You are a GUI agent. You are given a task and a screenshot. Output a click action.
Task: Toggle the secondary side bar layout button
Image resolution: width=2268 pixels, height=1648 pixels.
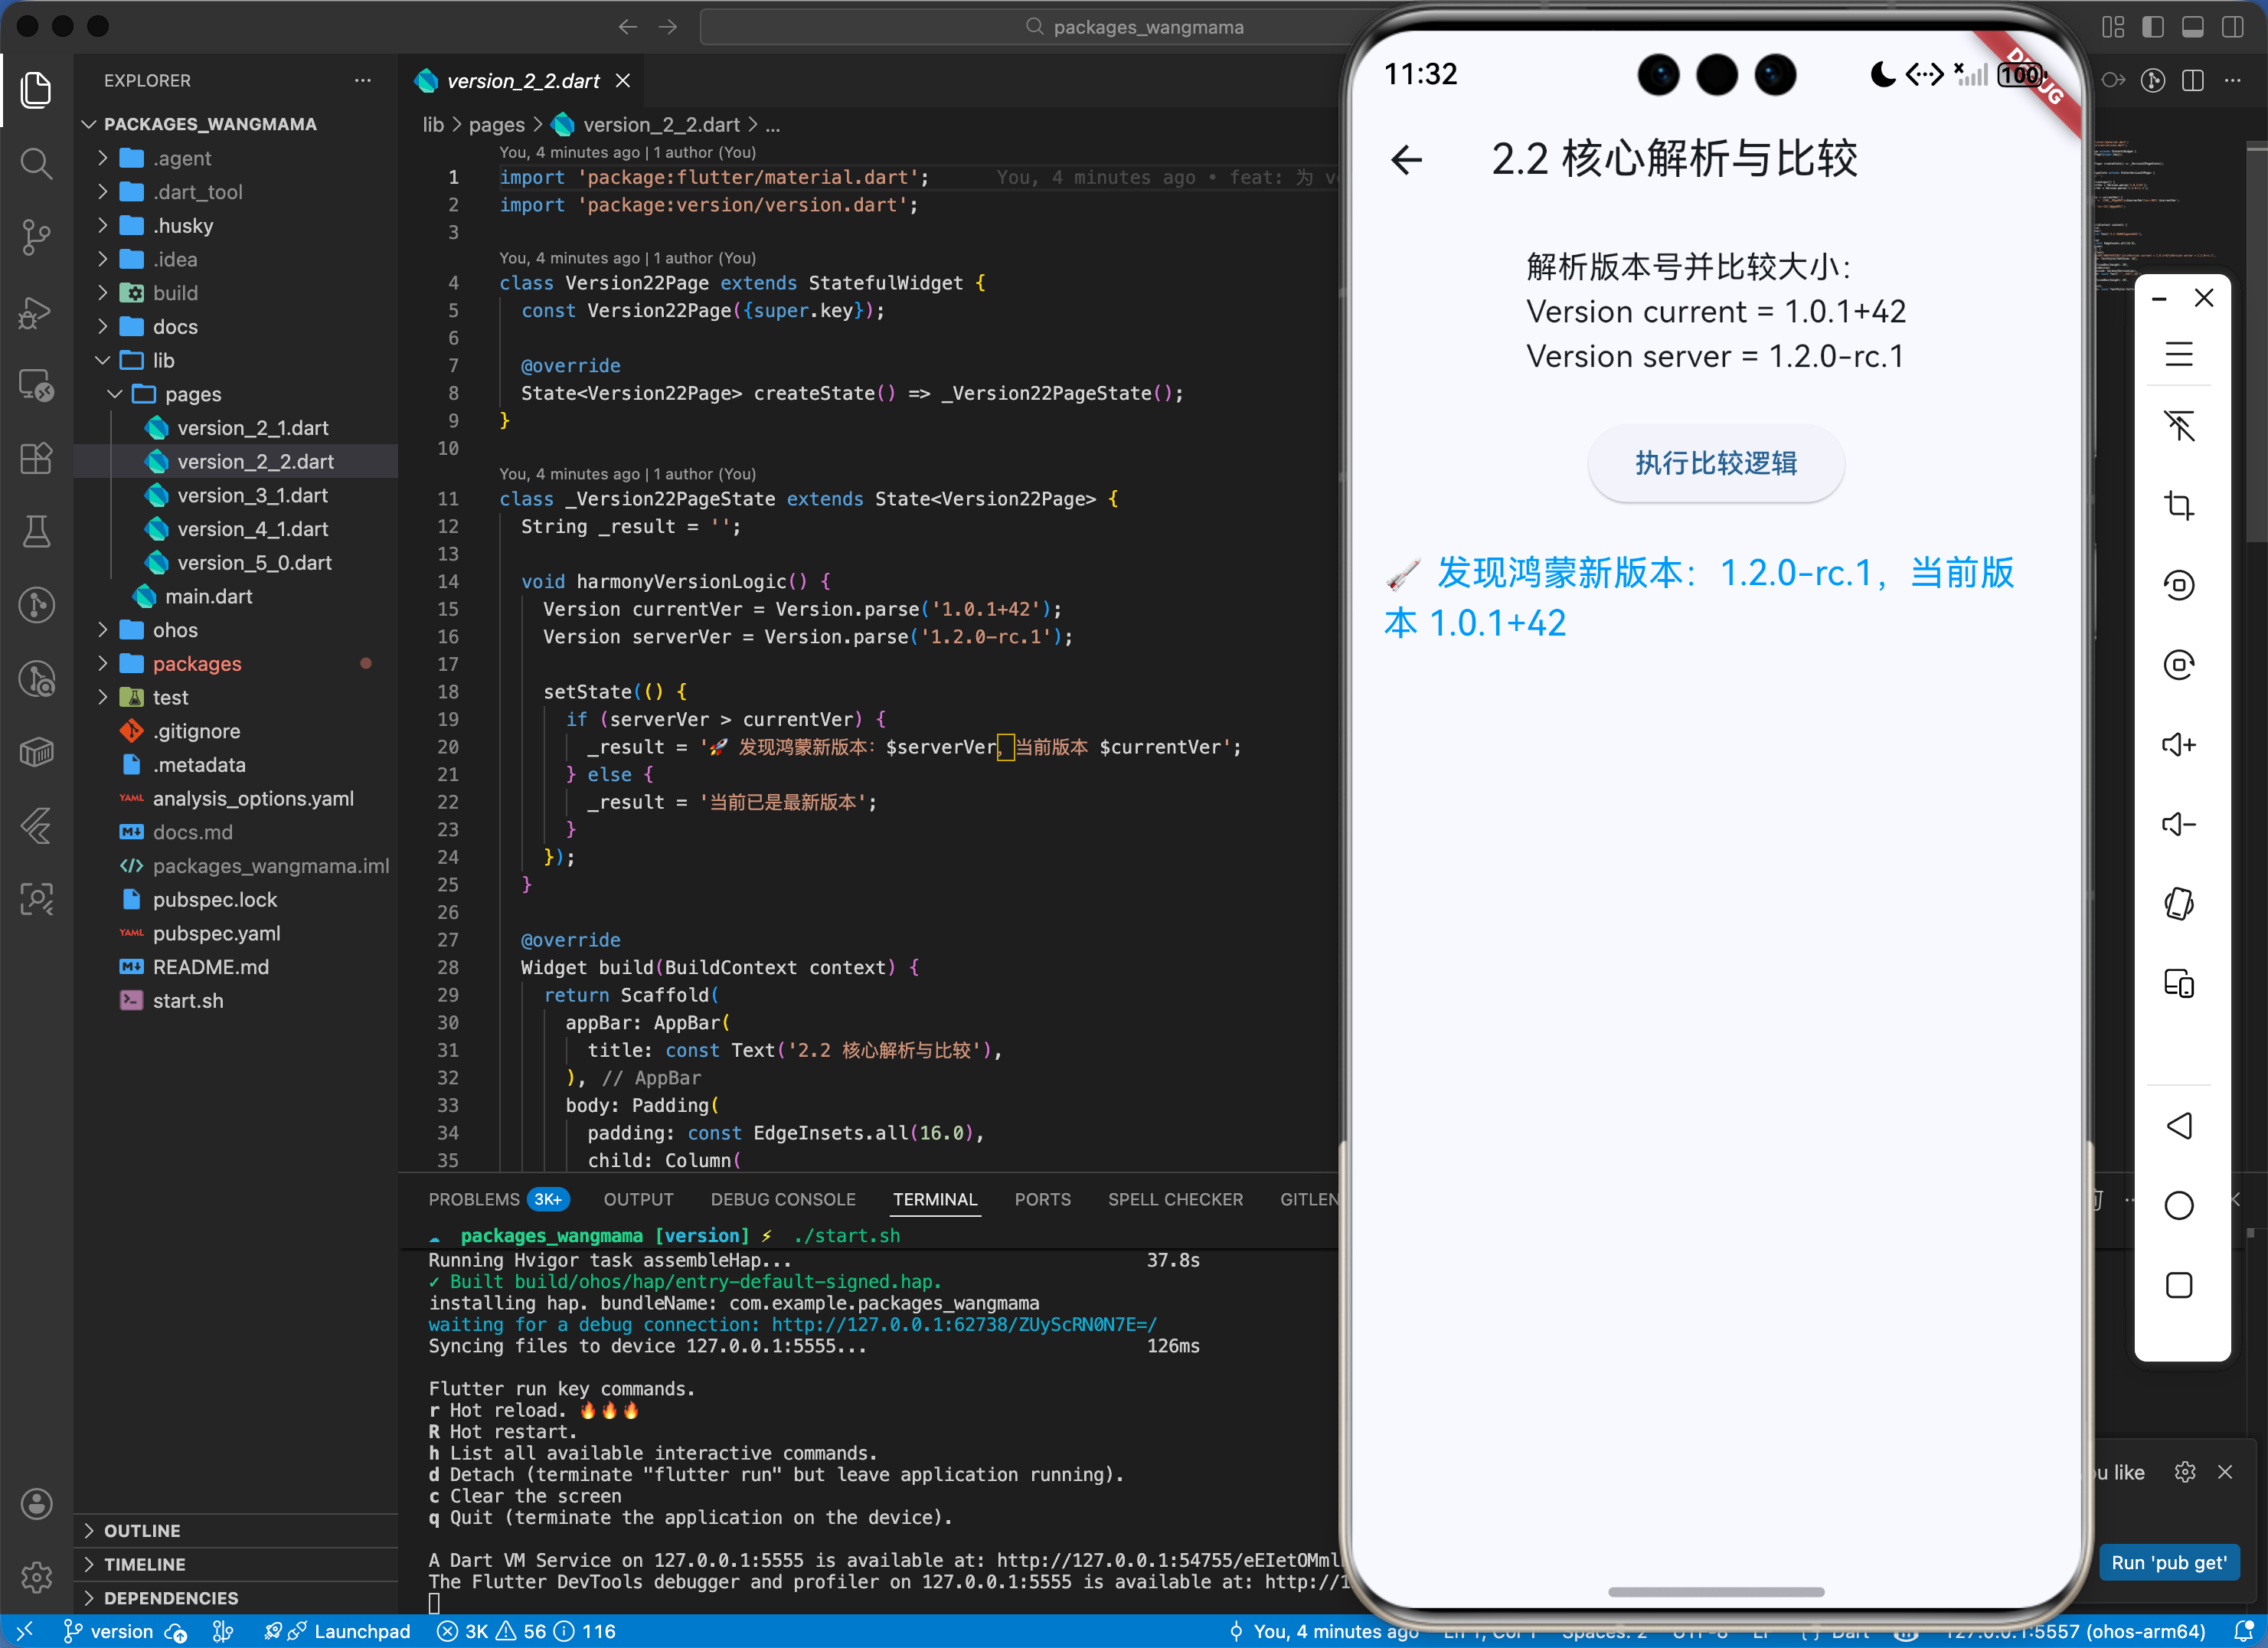pyautogui.click(x=2232, y=27)
